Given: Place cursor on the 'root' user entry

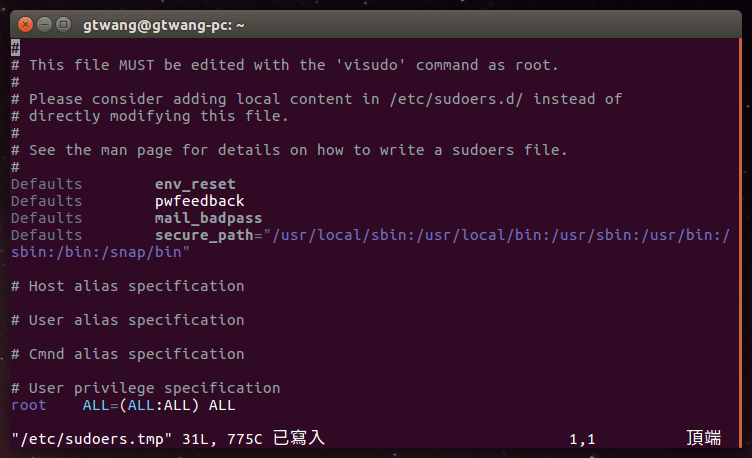Looking at the screenshot, I should pos(28,405).
